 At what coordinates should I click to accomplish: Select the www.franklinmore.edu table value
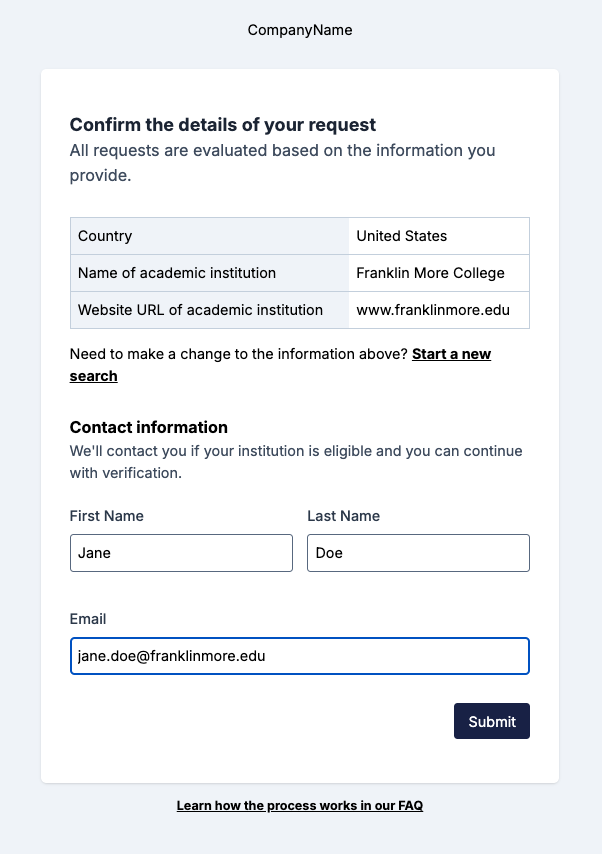pyautogui.click(x=433, y=310)
